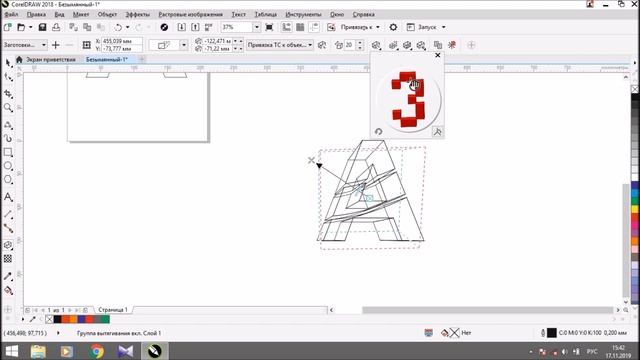Select the Ellipse tool

coord(8,166)
